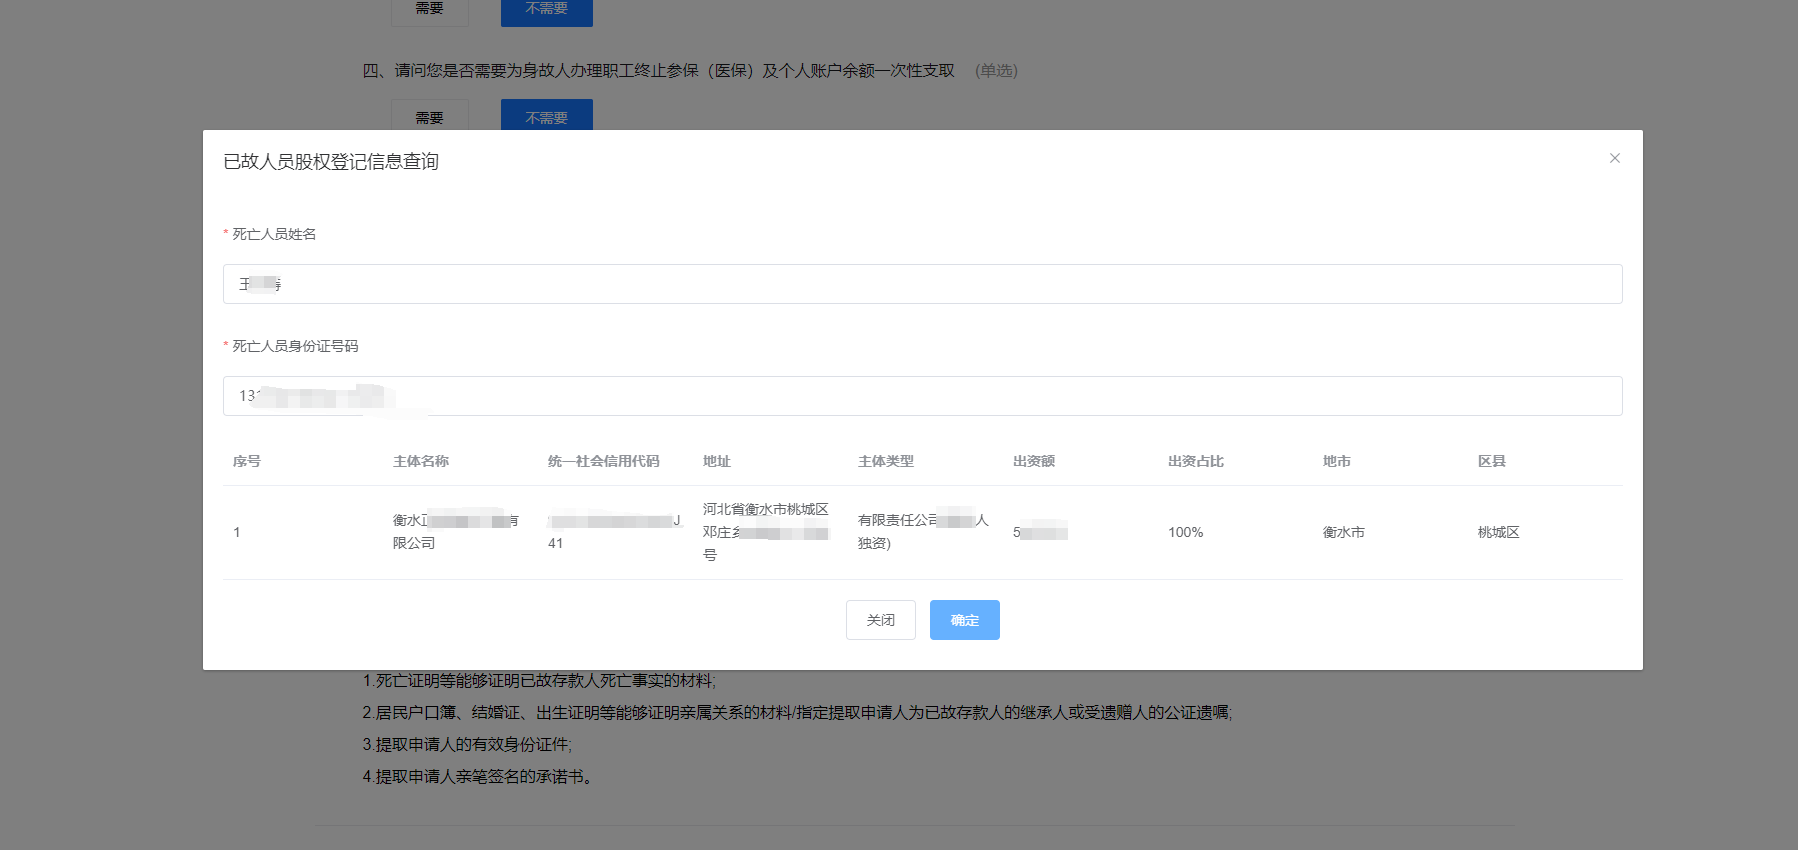
Task: Click the 主体类型 column header
Action: 886,461
